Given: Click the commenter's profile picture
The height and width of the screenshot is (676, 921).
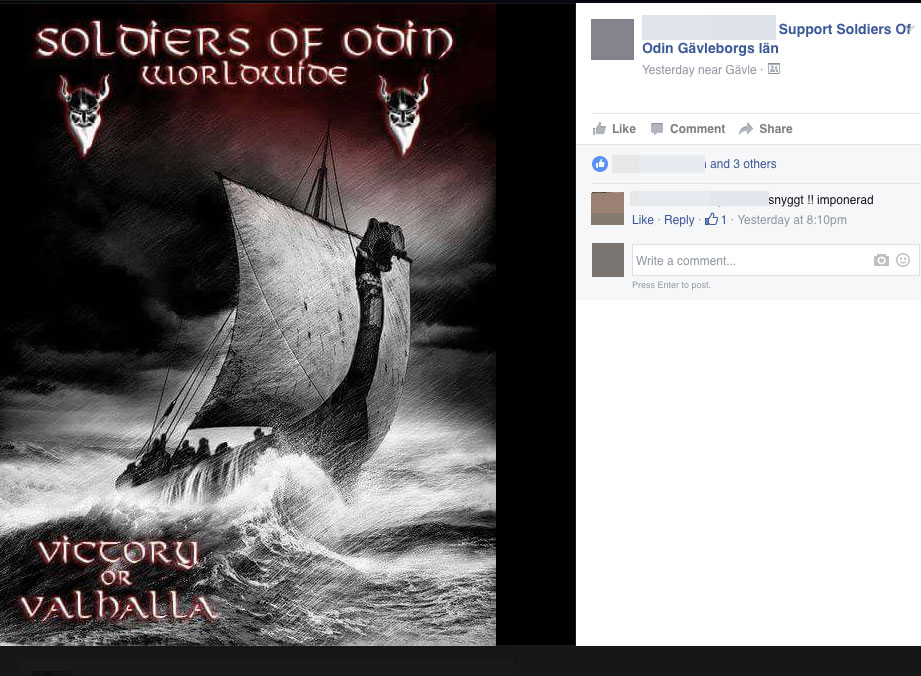Looking at the screenshot, I should 607,208.
